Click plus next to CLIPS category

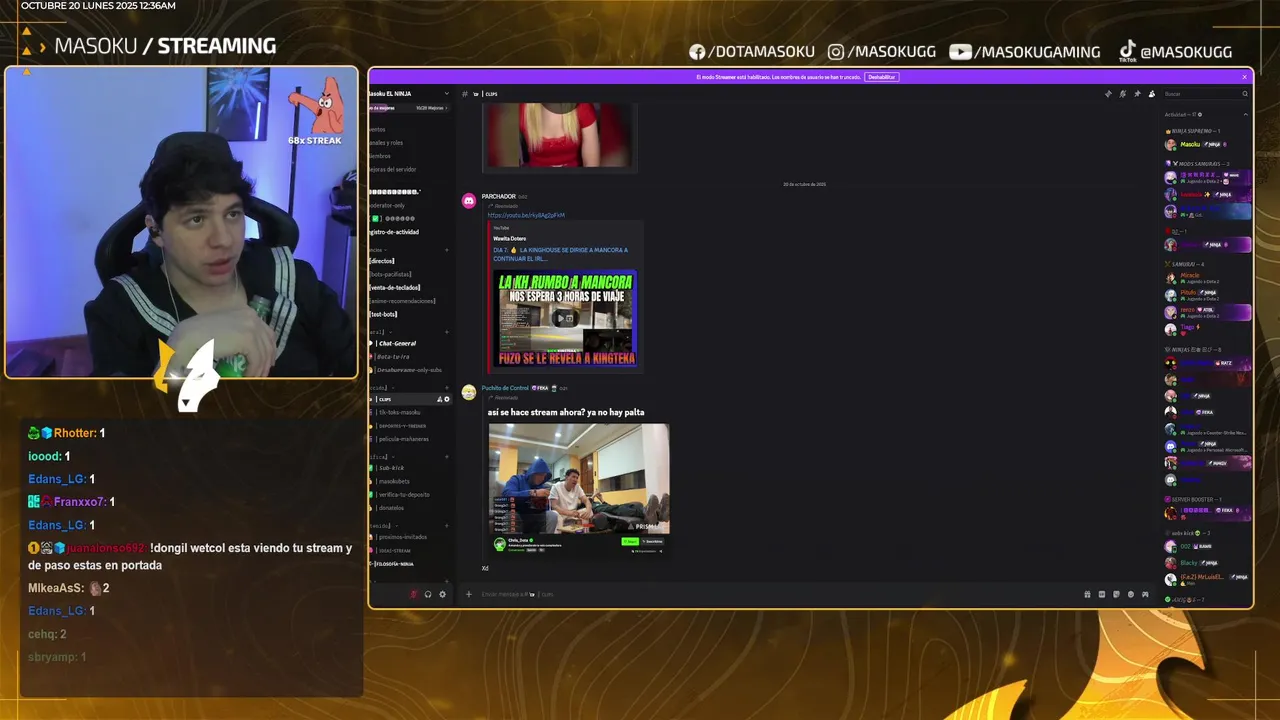coord(446,388)
